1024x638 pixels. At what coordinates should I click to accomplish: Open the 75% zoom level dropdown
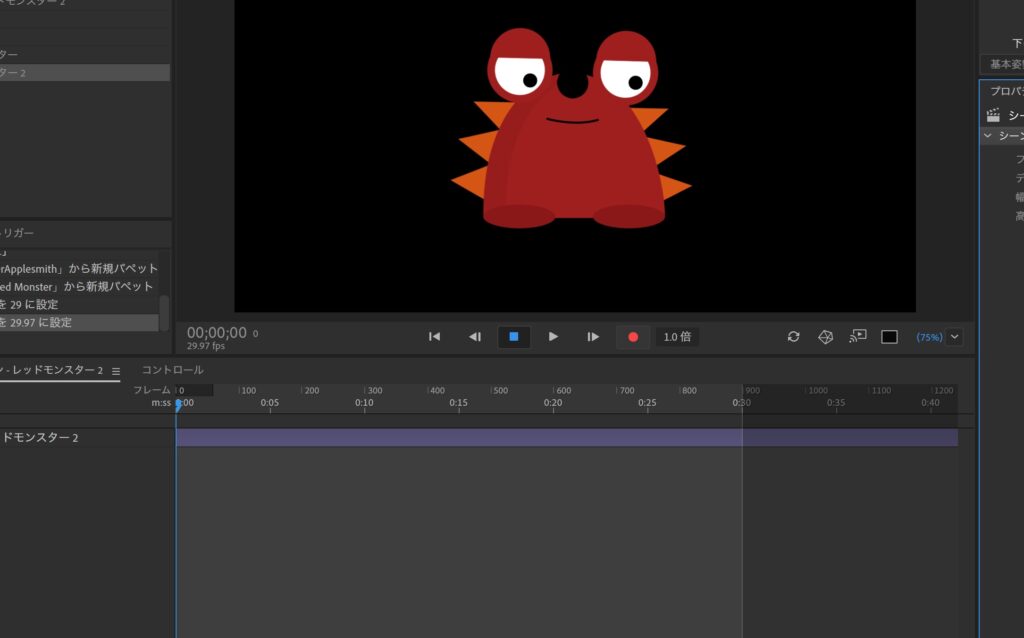tap(954, 337)
